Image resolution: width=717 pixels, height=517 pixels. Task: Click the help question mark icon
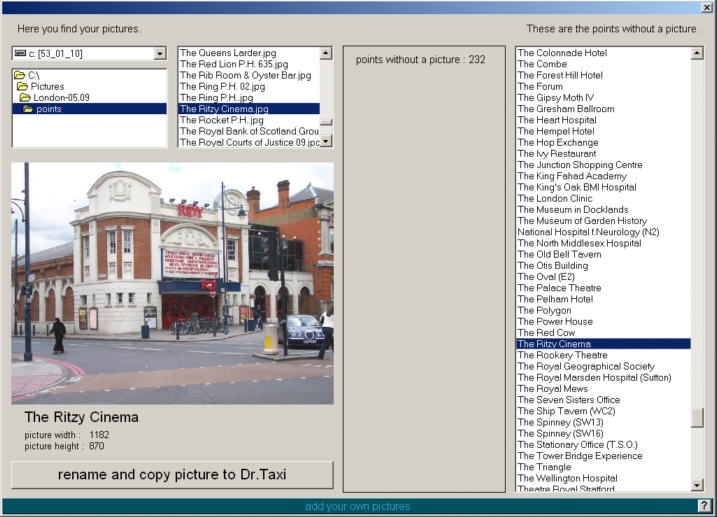[704, 506]
